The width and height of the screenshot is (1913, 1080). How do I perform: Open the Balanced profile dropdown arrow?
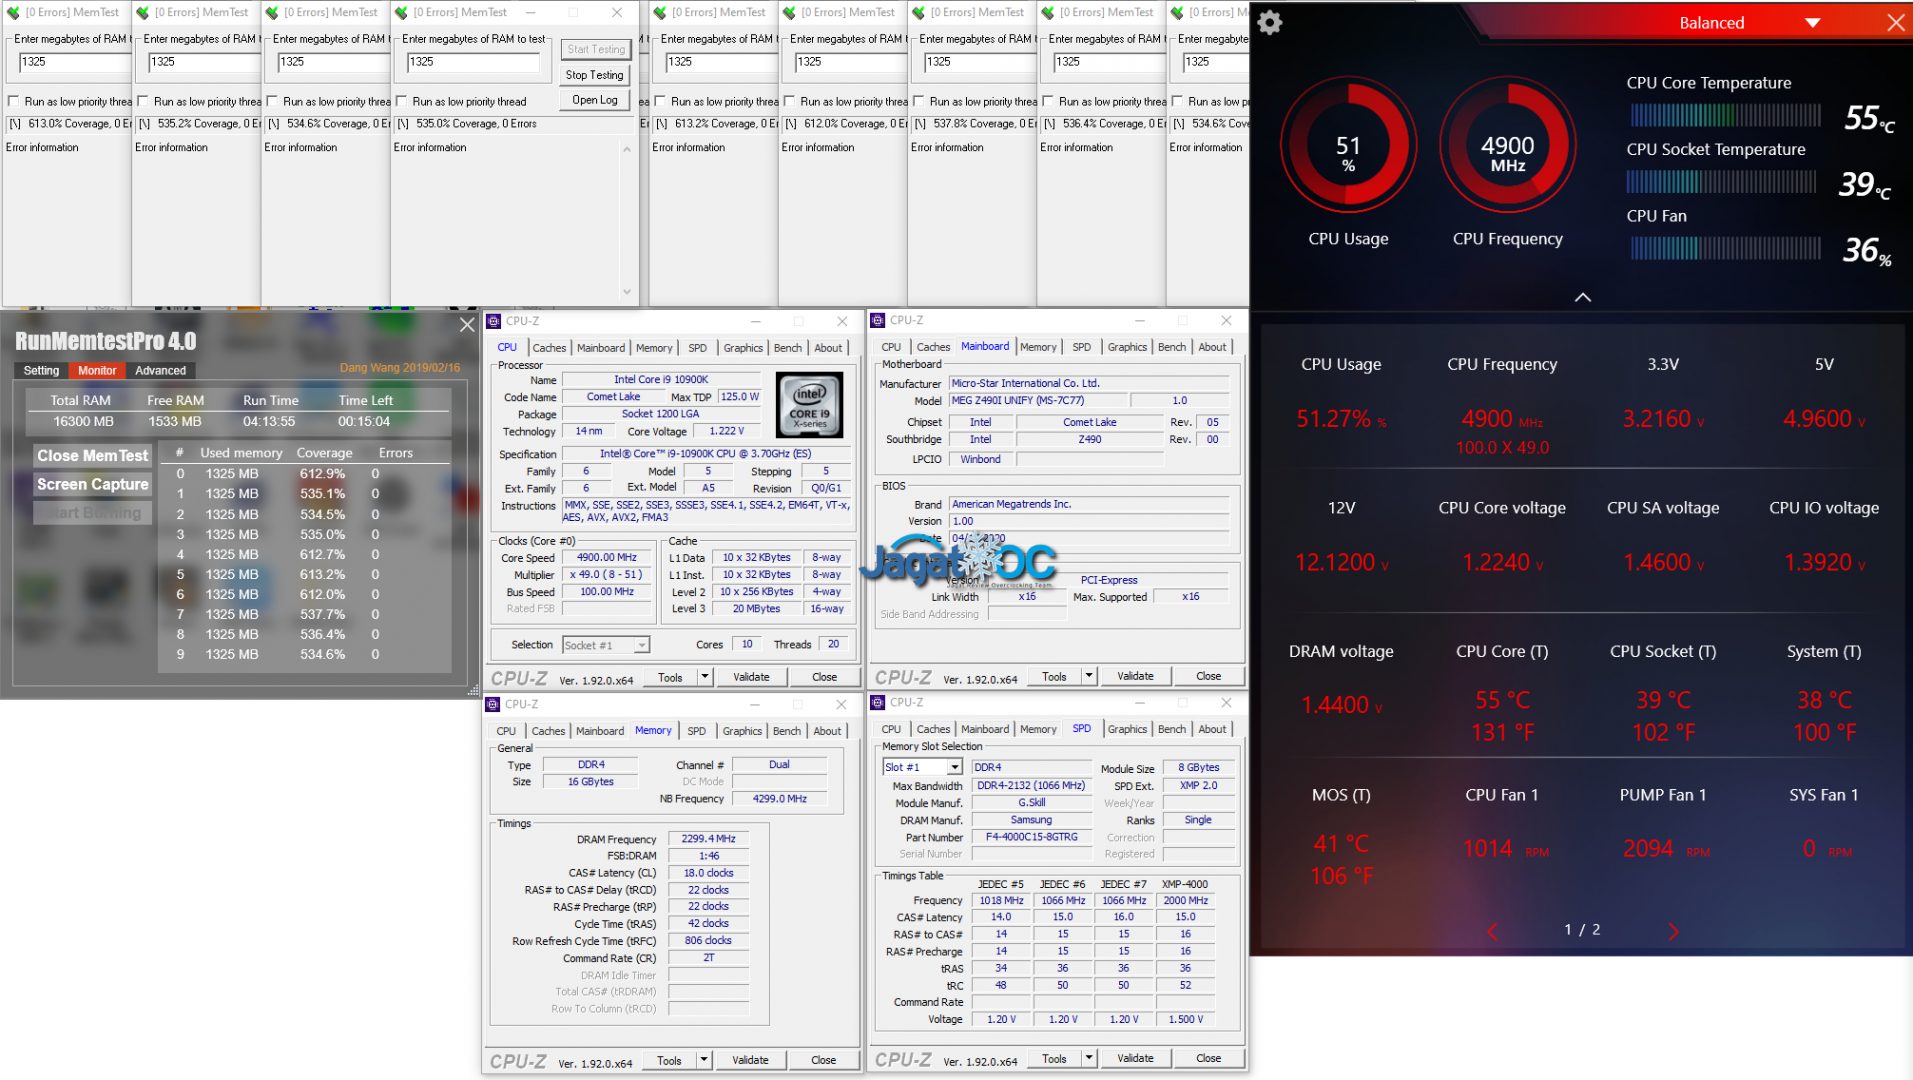tap(1812, 23)
